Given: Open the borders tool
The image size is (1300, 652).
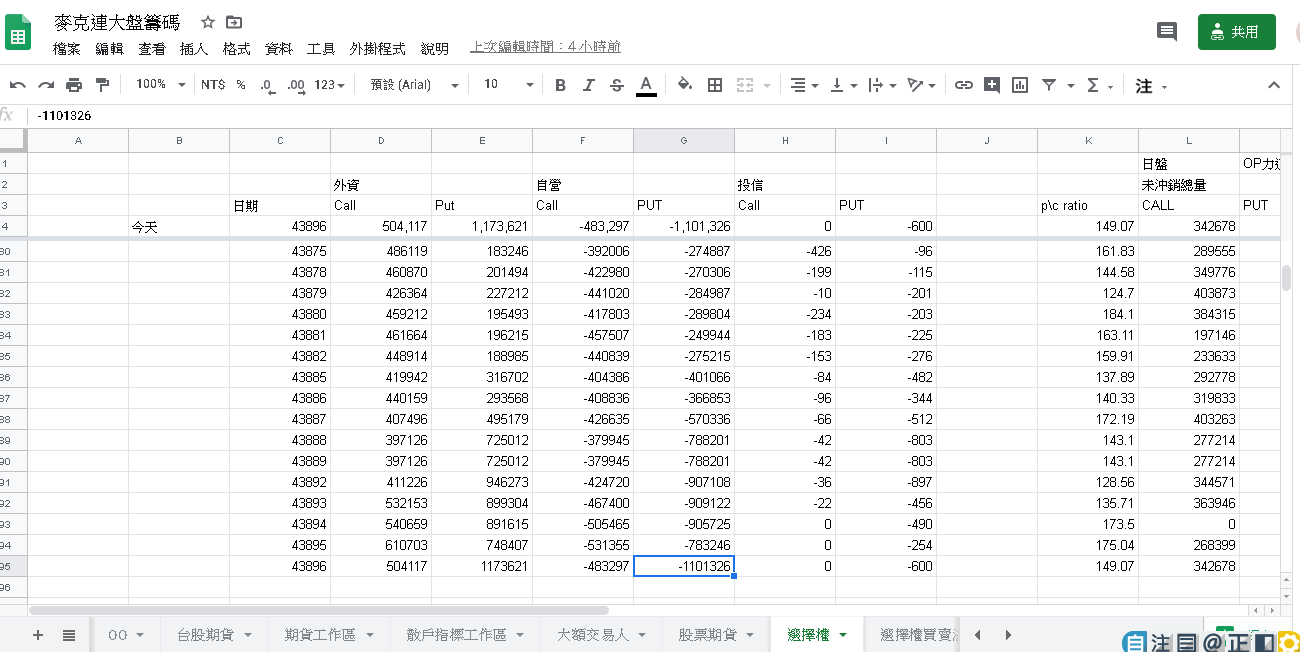Looking at the screenshot, I should (714, 85).
